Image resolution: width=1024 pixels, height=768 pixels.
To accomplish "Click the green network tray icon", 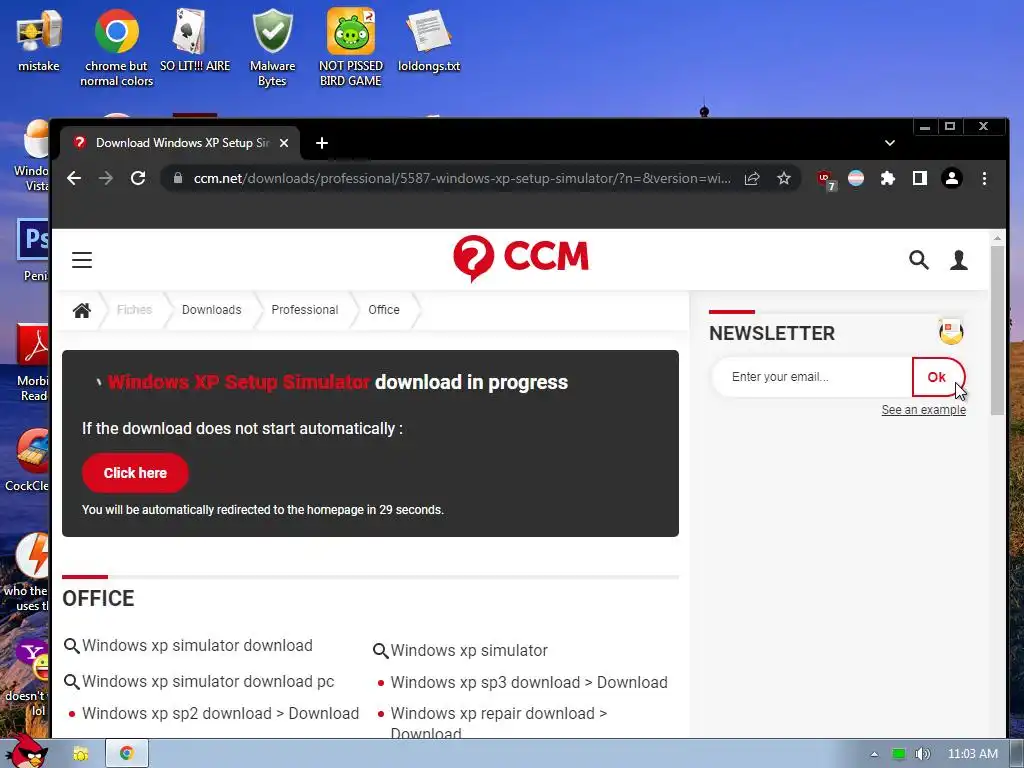I will click(x=899, y=754).
